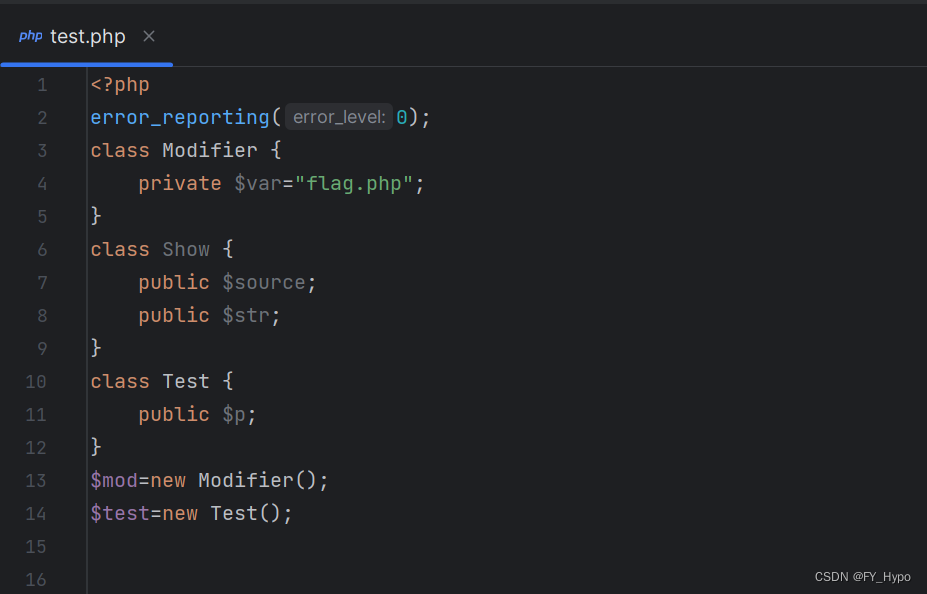Close the test.php tab
Image resolution: width=927 pixels, height=594 pixels.
149,37
